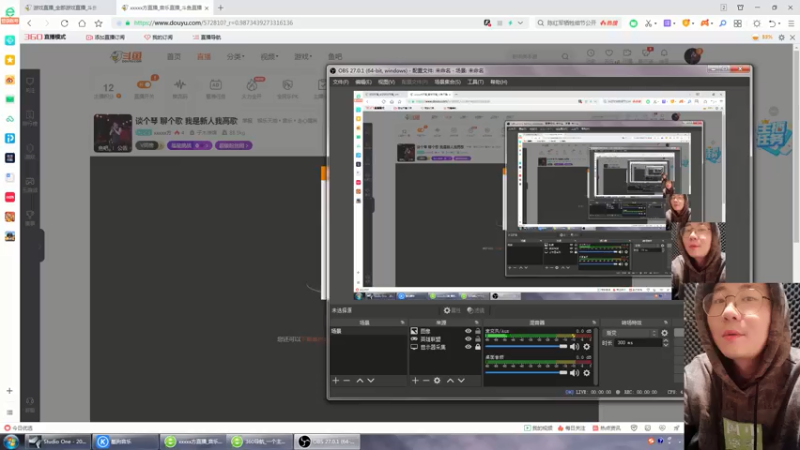Open source 滤镜 filters button above panels
The height and width of the screenshot is (450, 800).
tap(476, 310)
